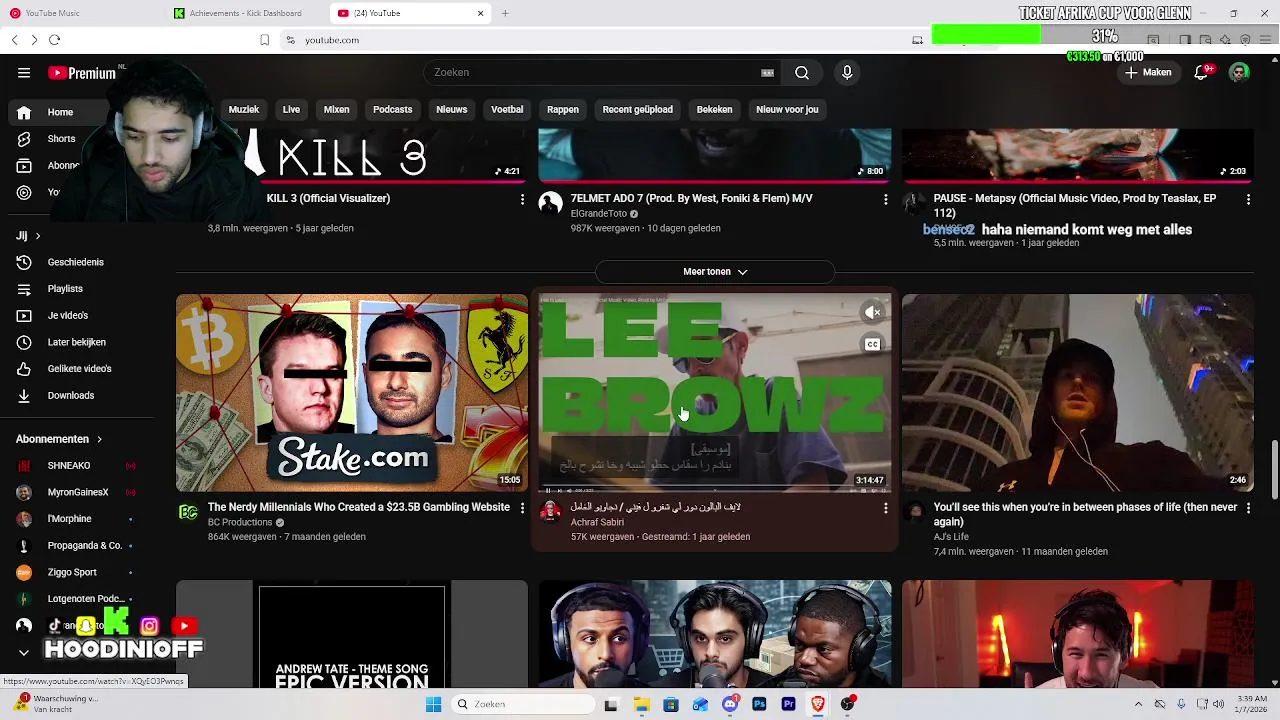Open options for PAUSE - Metapsy video
This screenshot has width=1280, height=720.
tap(1248, 200)
